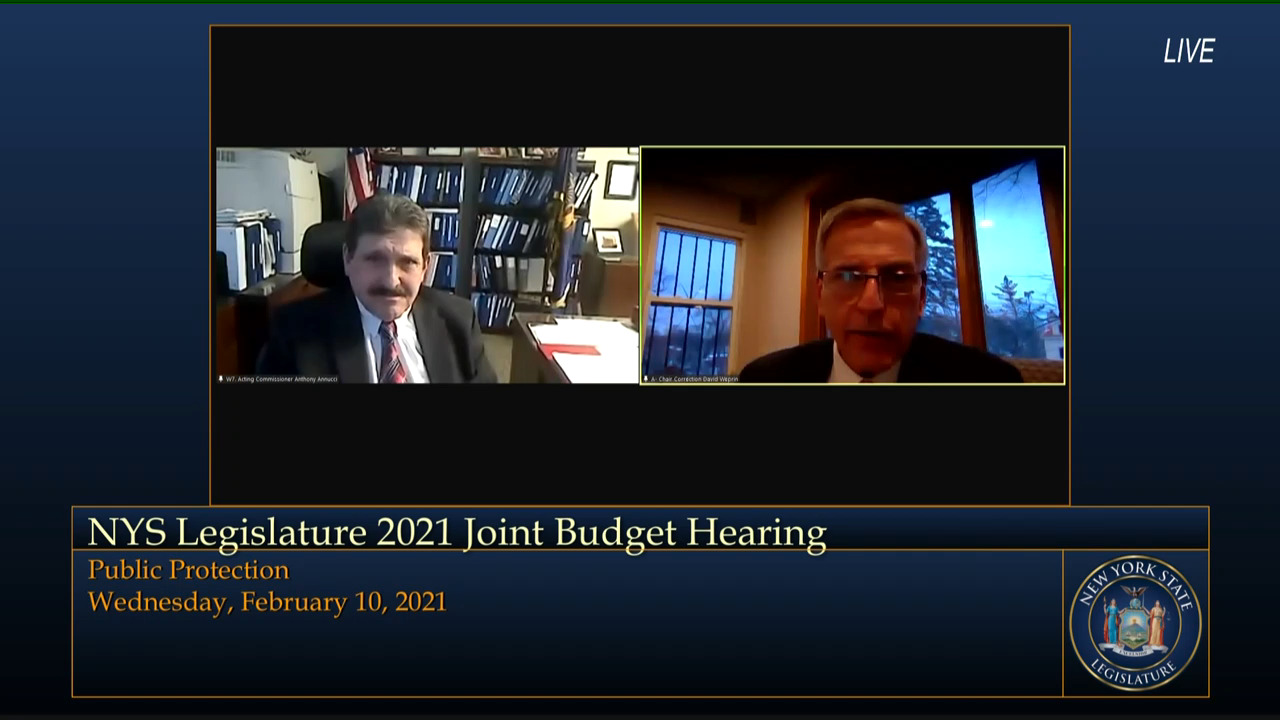Click the red folder on the desk
Image resolution: width=1280 pixels, height=720 pixels.
tap(570, 350)
